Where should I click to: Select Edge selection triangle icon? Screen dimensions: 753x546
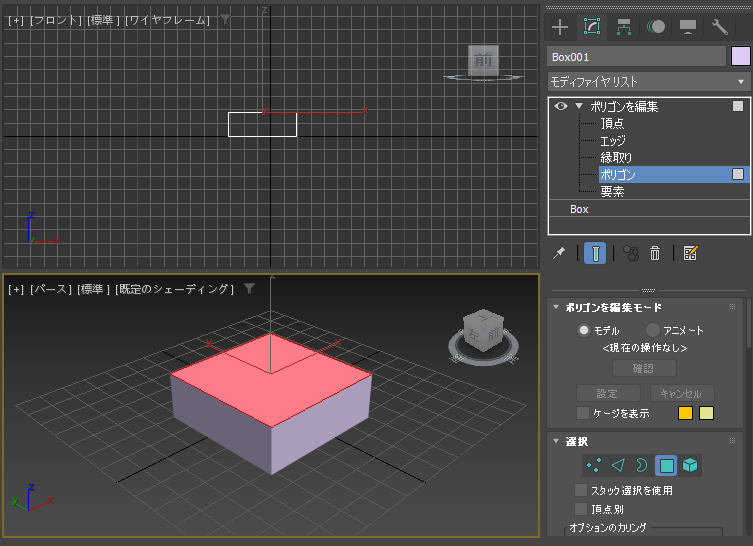coord(618,465)
